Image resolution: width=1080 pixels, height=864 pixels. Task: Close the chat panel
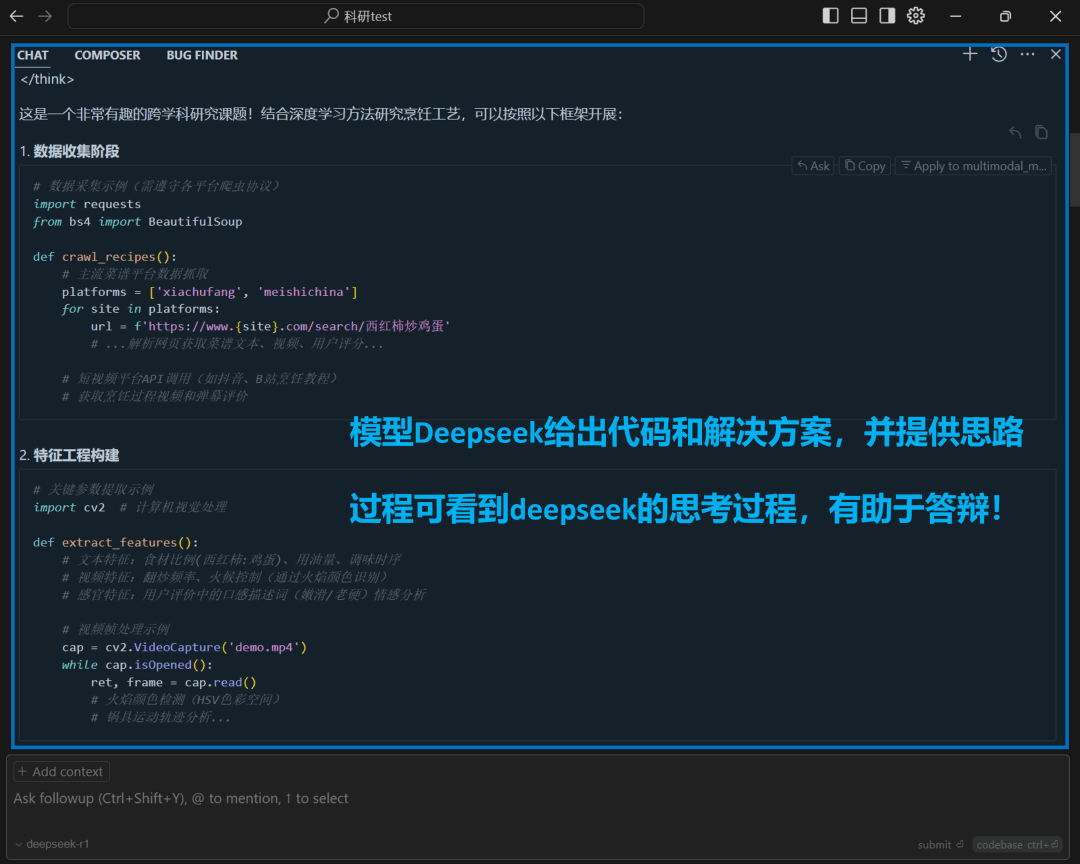pos(1055,54)
